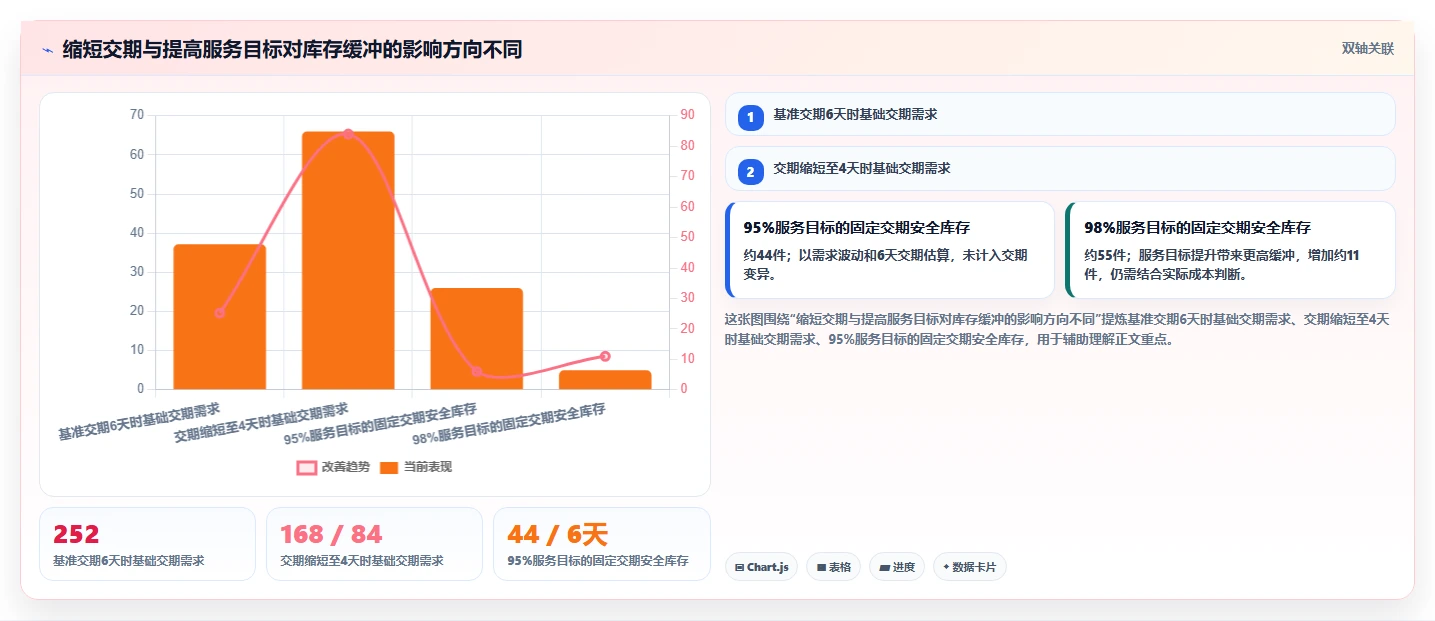Click right axis value 90
The width and height of the screenshot is (1435, 621).
[688, 115]
